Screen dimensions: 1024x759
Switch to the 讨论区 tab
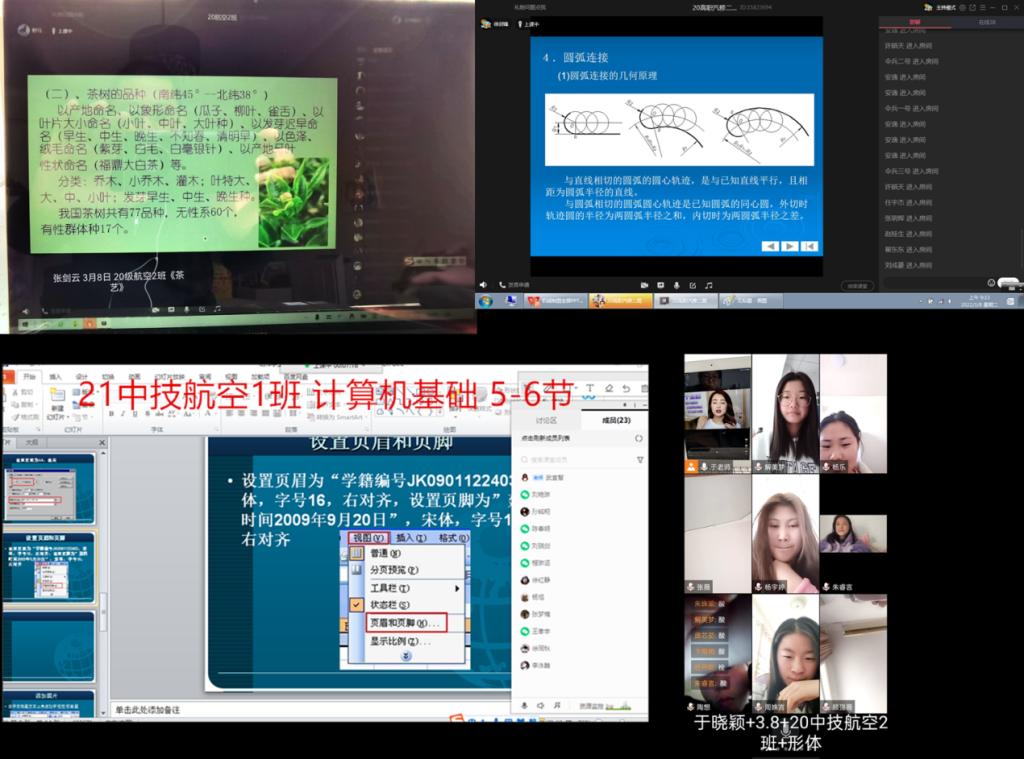[x=546, y=422]
